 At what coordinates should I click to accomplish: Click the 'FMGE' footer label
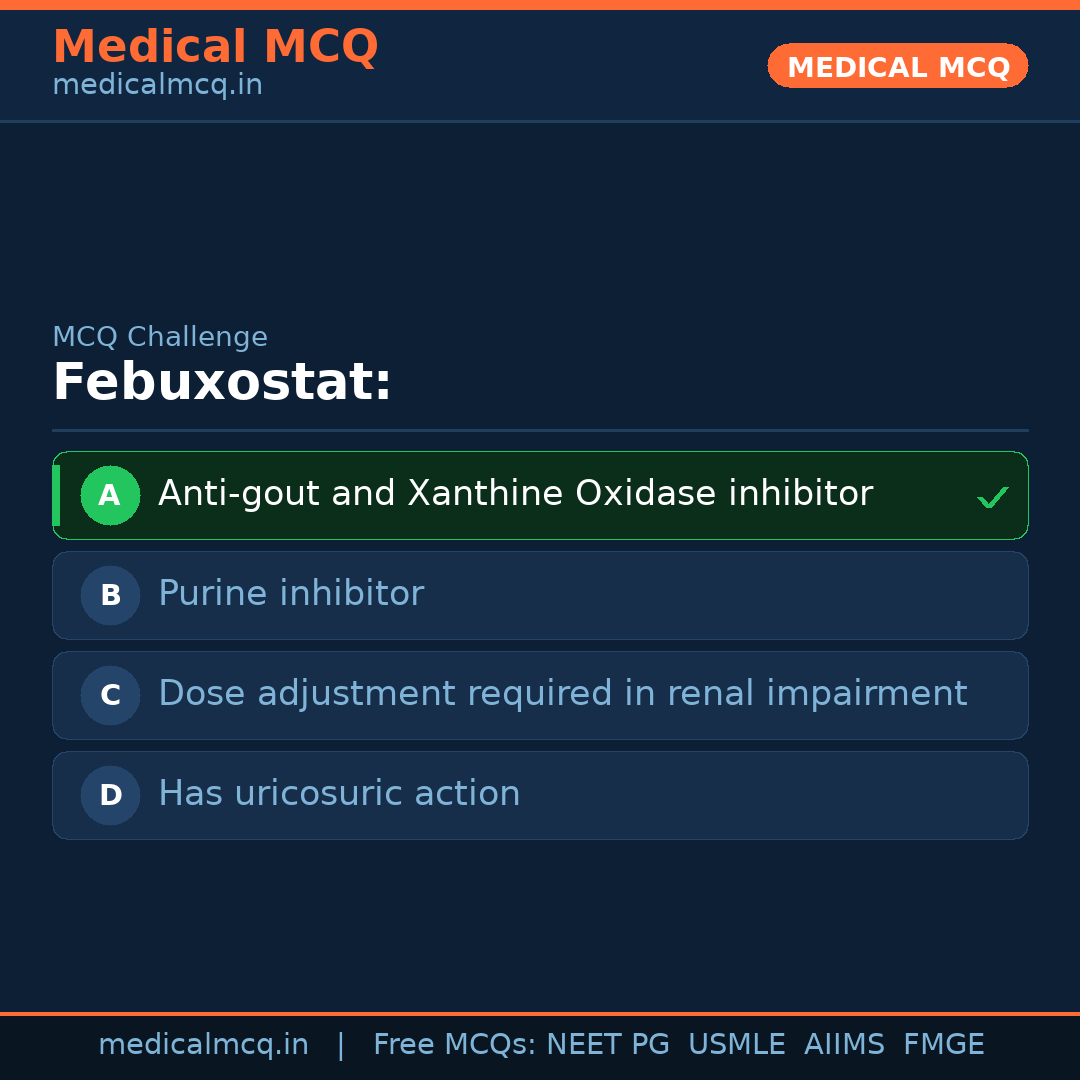[944, 1045]
